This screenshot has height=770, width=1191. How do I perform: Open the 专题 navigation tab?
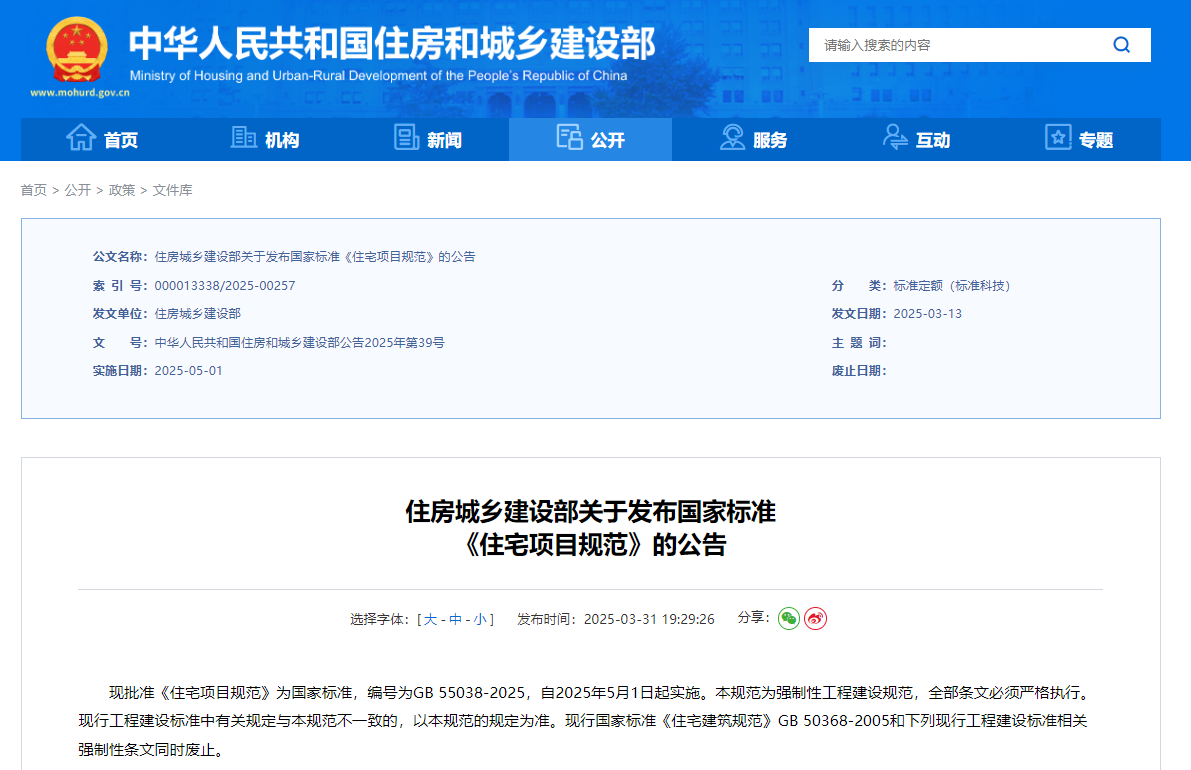(1079, 139)
